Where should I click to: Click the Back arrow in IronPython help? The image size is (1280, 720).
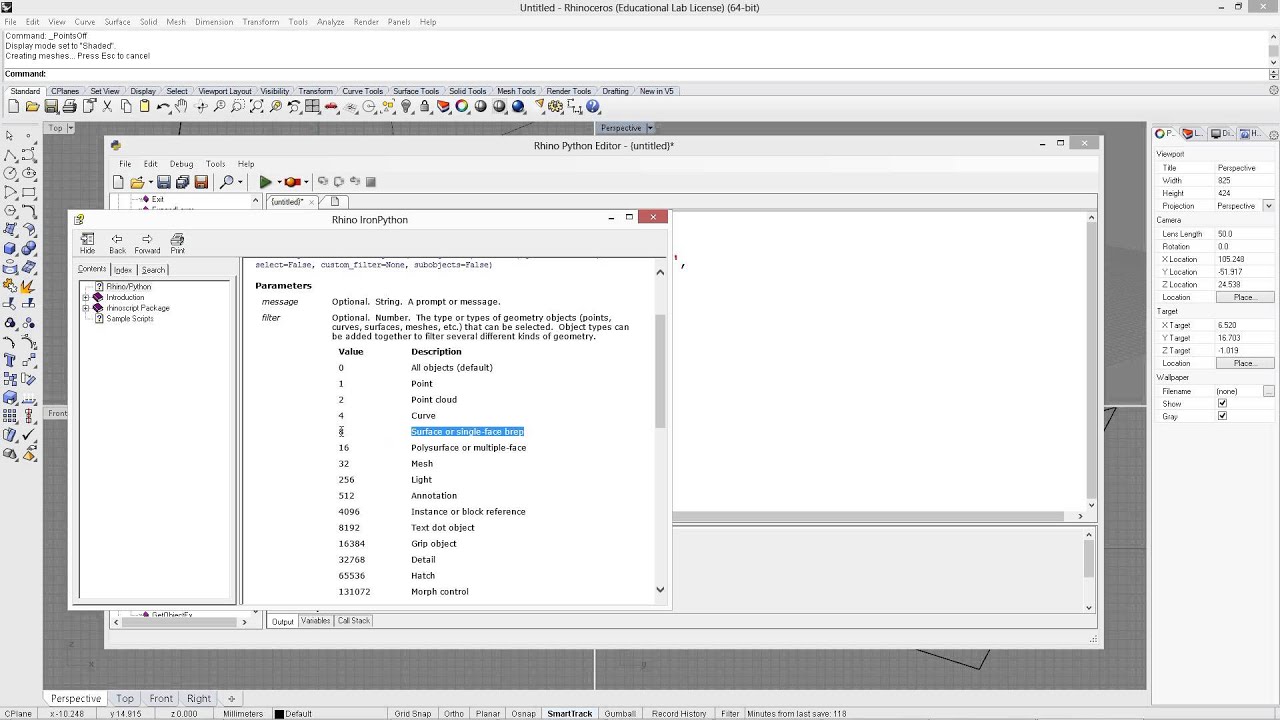(117, 243)
